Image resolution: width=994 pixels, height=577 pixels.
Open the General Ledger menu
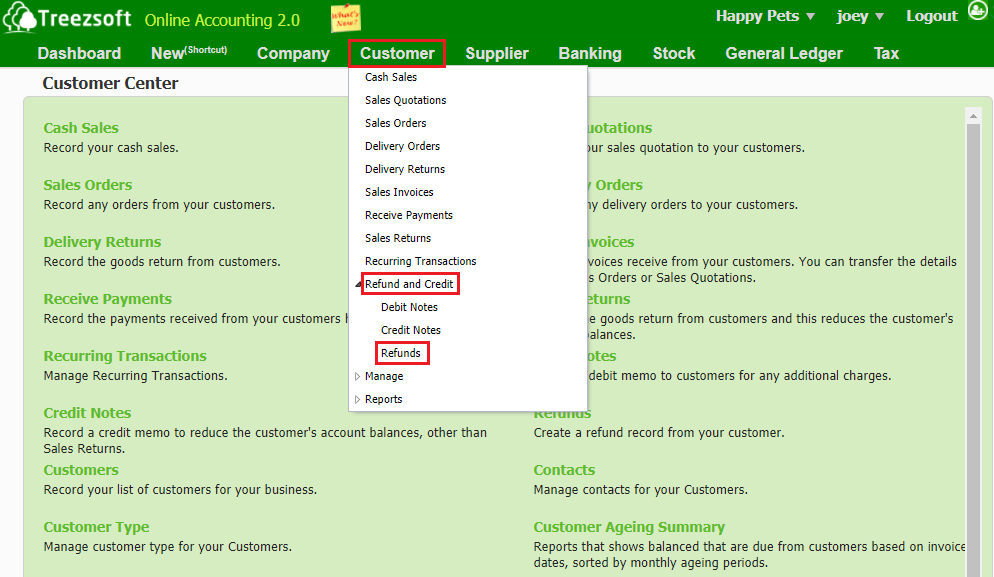point(783,54)
